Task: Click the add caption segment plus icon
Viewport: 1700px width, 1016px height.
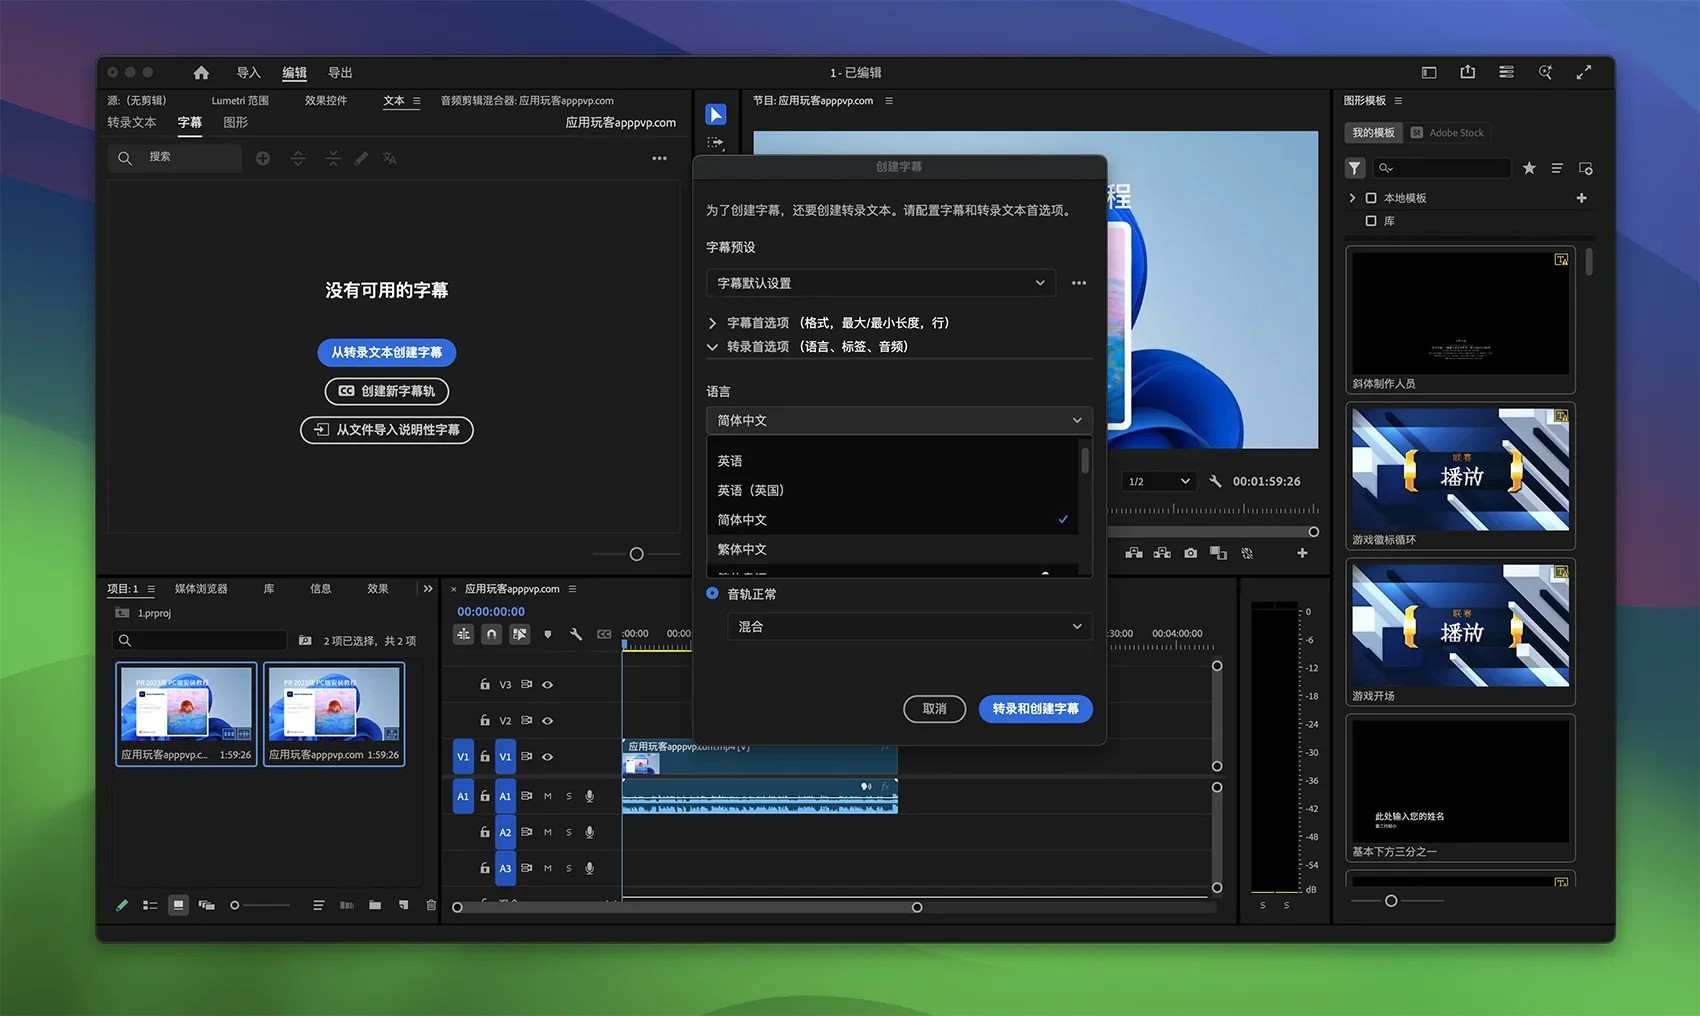Action: point(263,158)
